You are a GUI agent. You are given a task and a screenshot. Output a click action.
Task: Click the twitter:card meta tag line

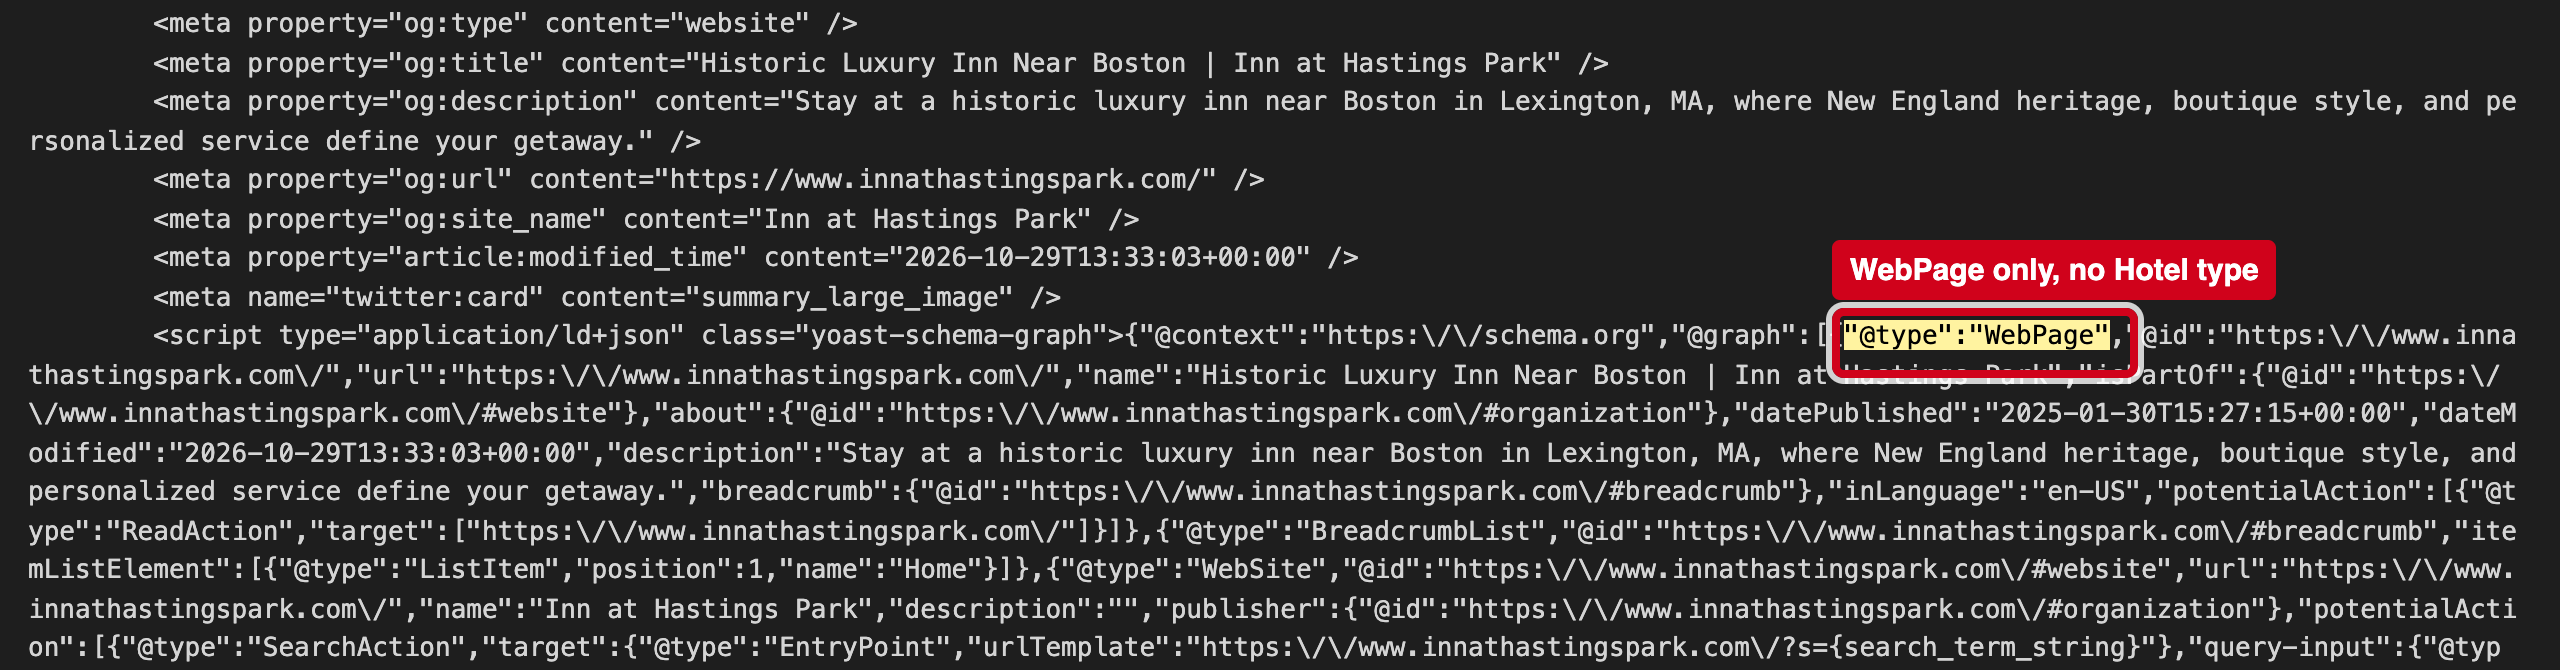(607, 297)
